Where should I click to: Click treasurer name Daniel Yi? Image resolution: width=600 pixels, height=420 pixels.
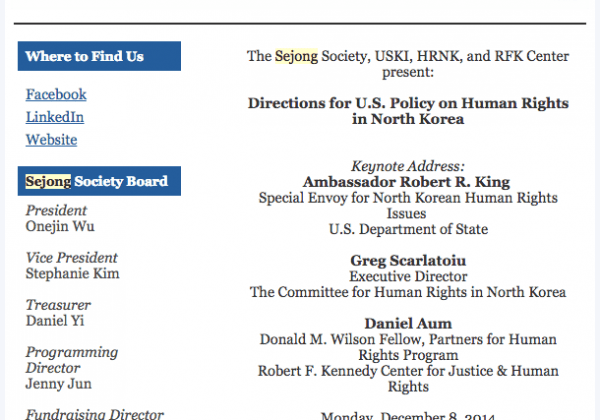(54, 321)
